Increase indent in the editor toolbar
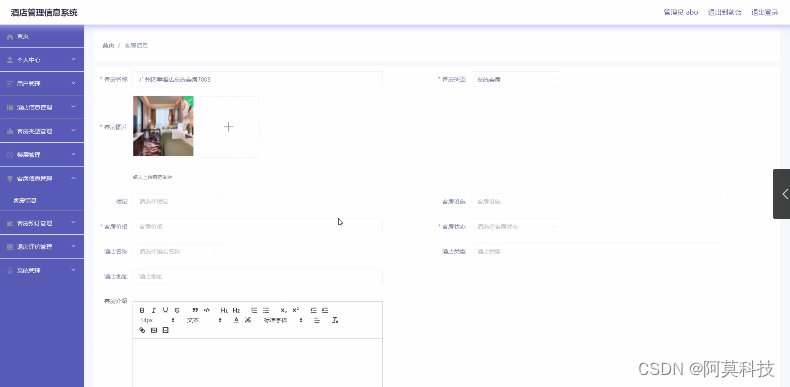 325,310
